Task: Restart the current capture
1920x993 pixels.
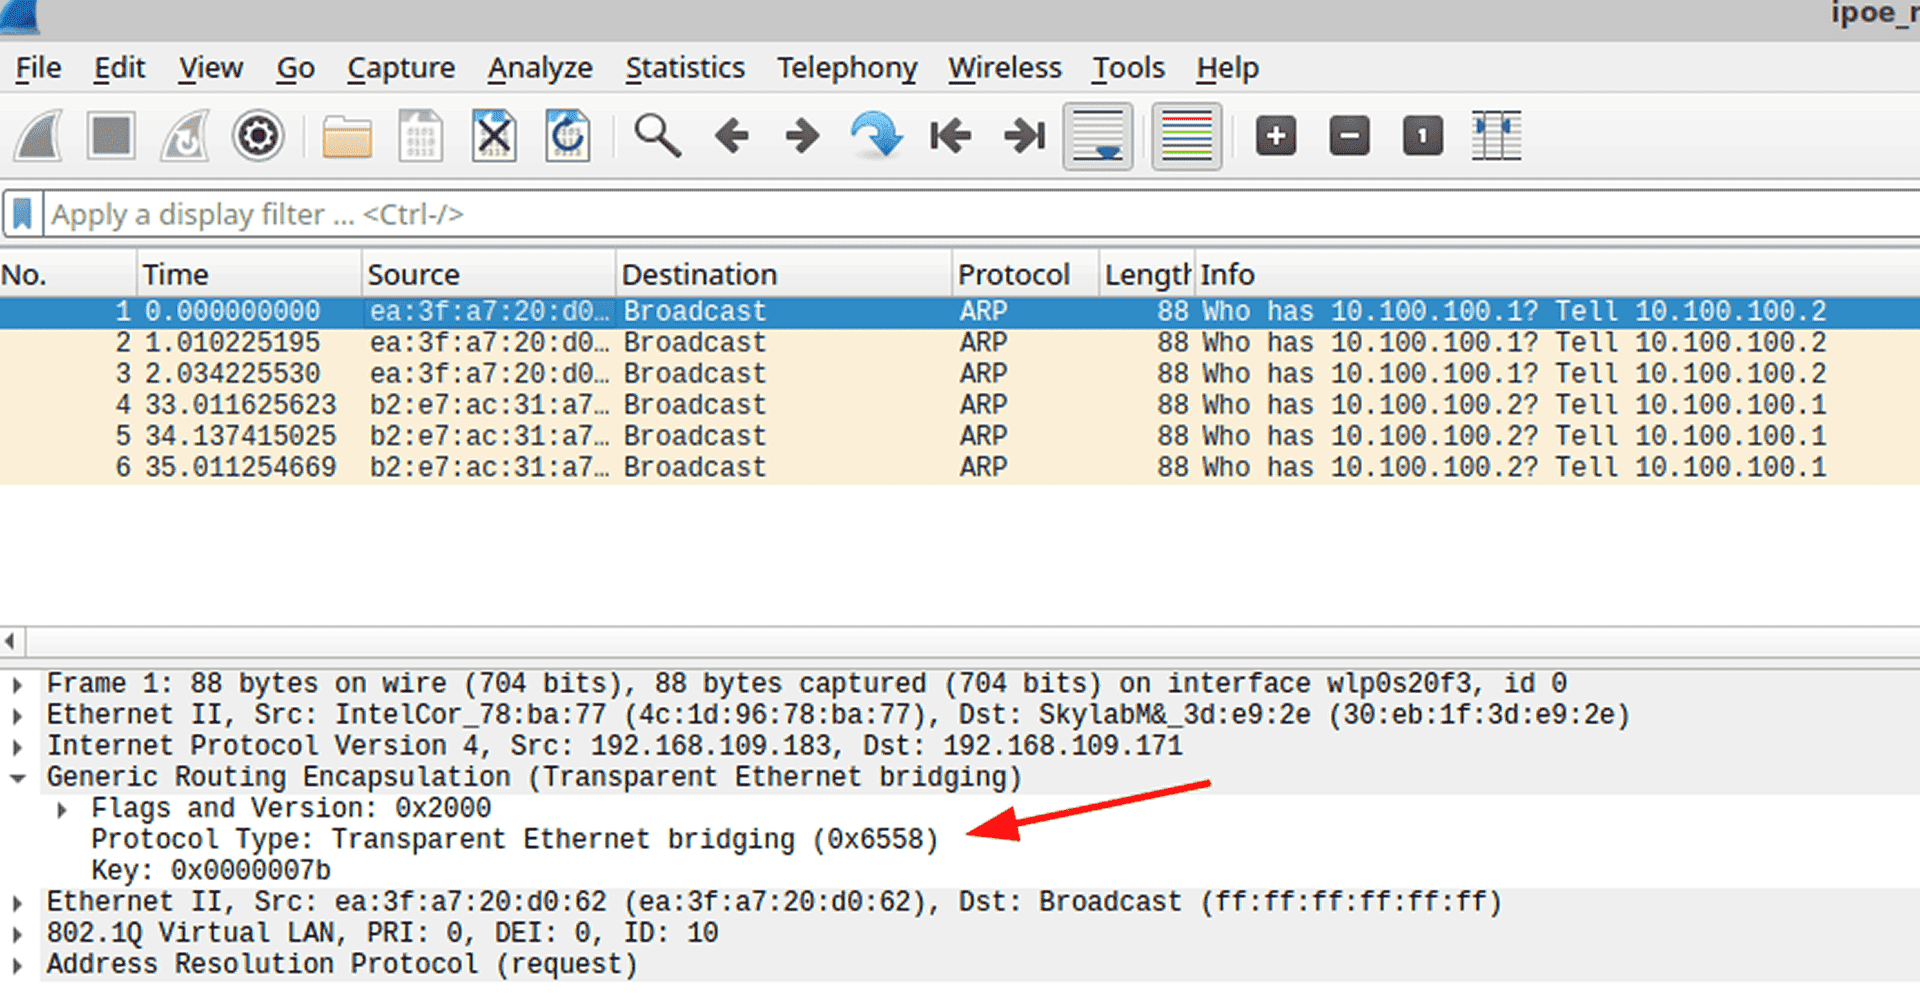Action: pyautogui.click(x=185, y=136)
